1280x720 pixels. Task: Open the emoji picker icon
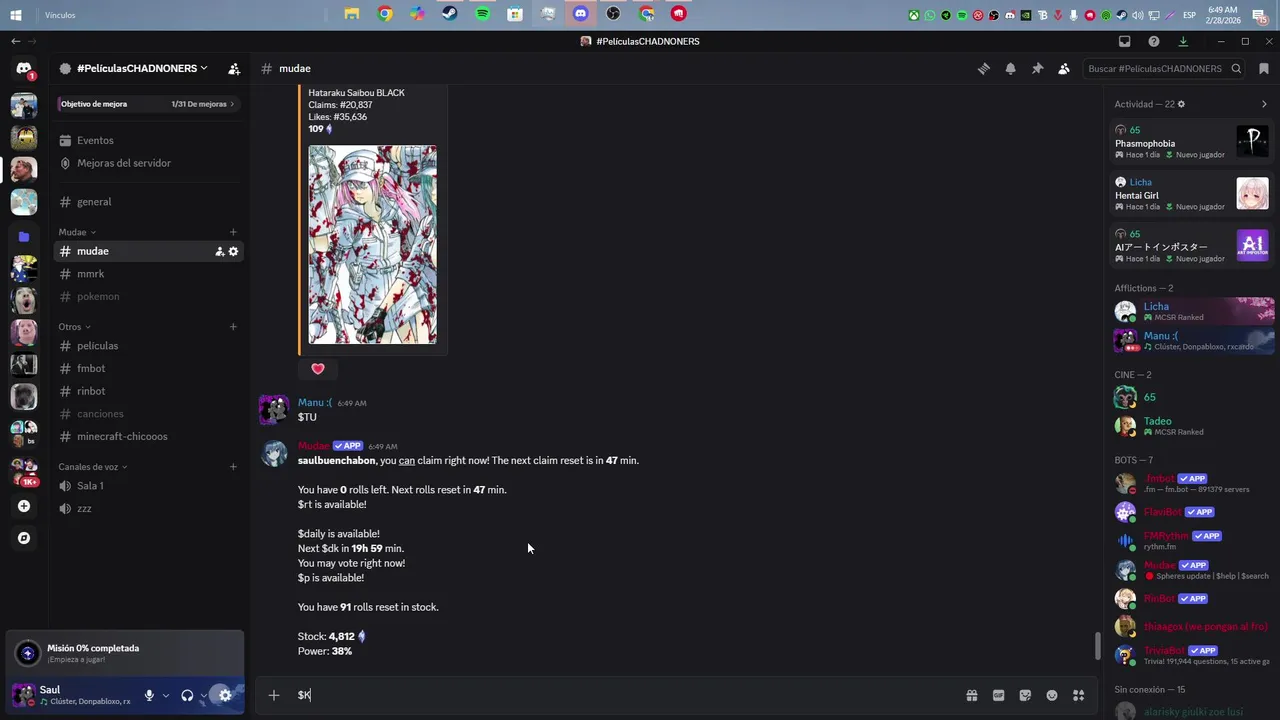pyautogui.click(x=1052, y=695)
